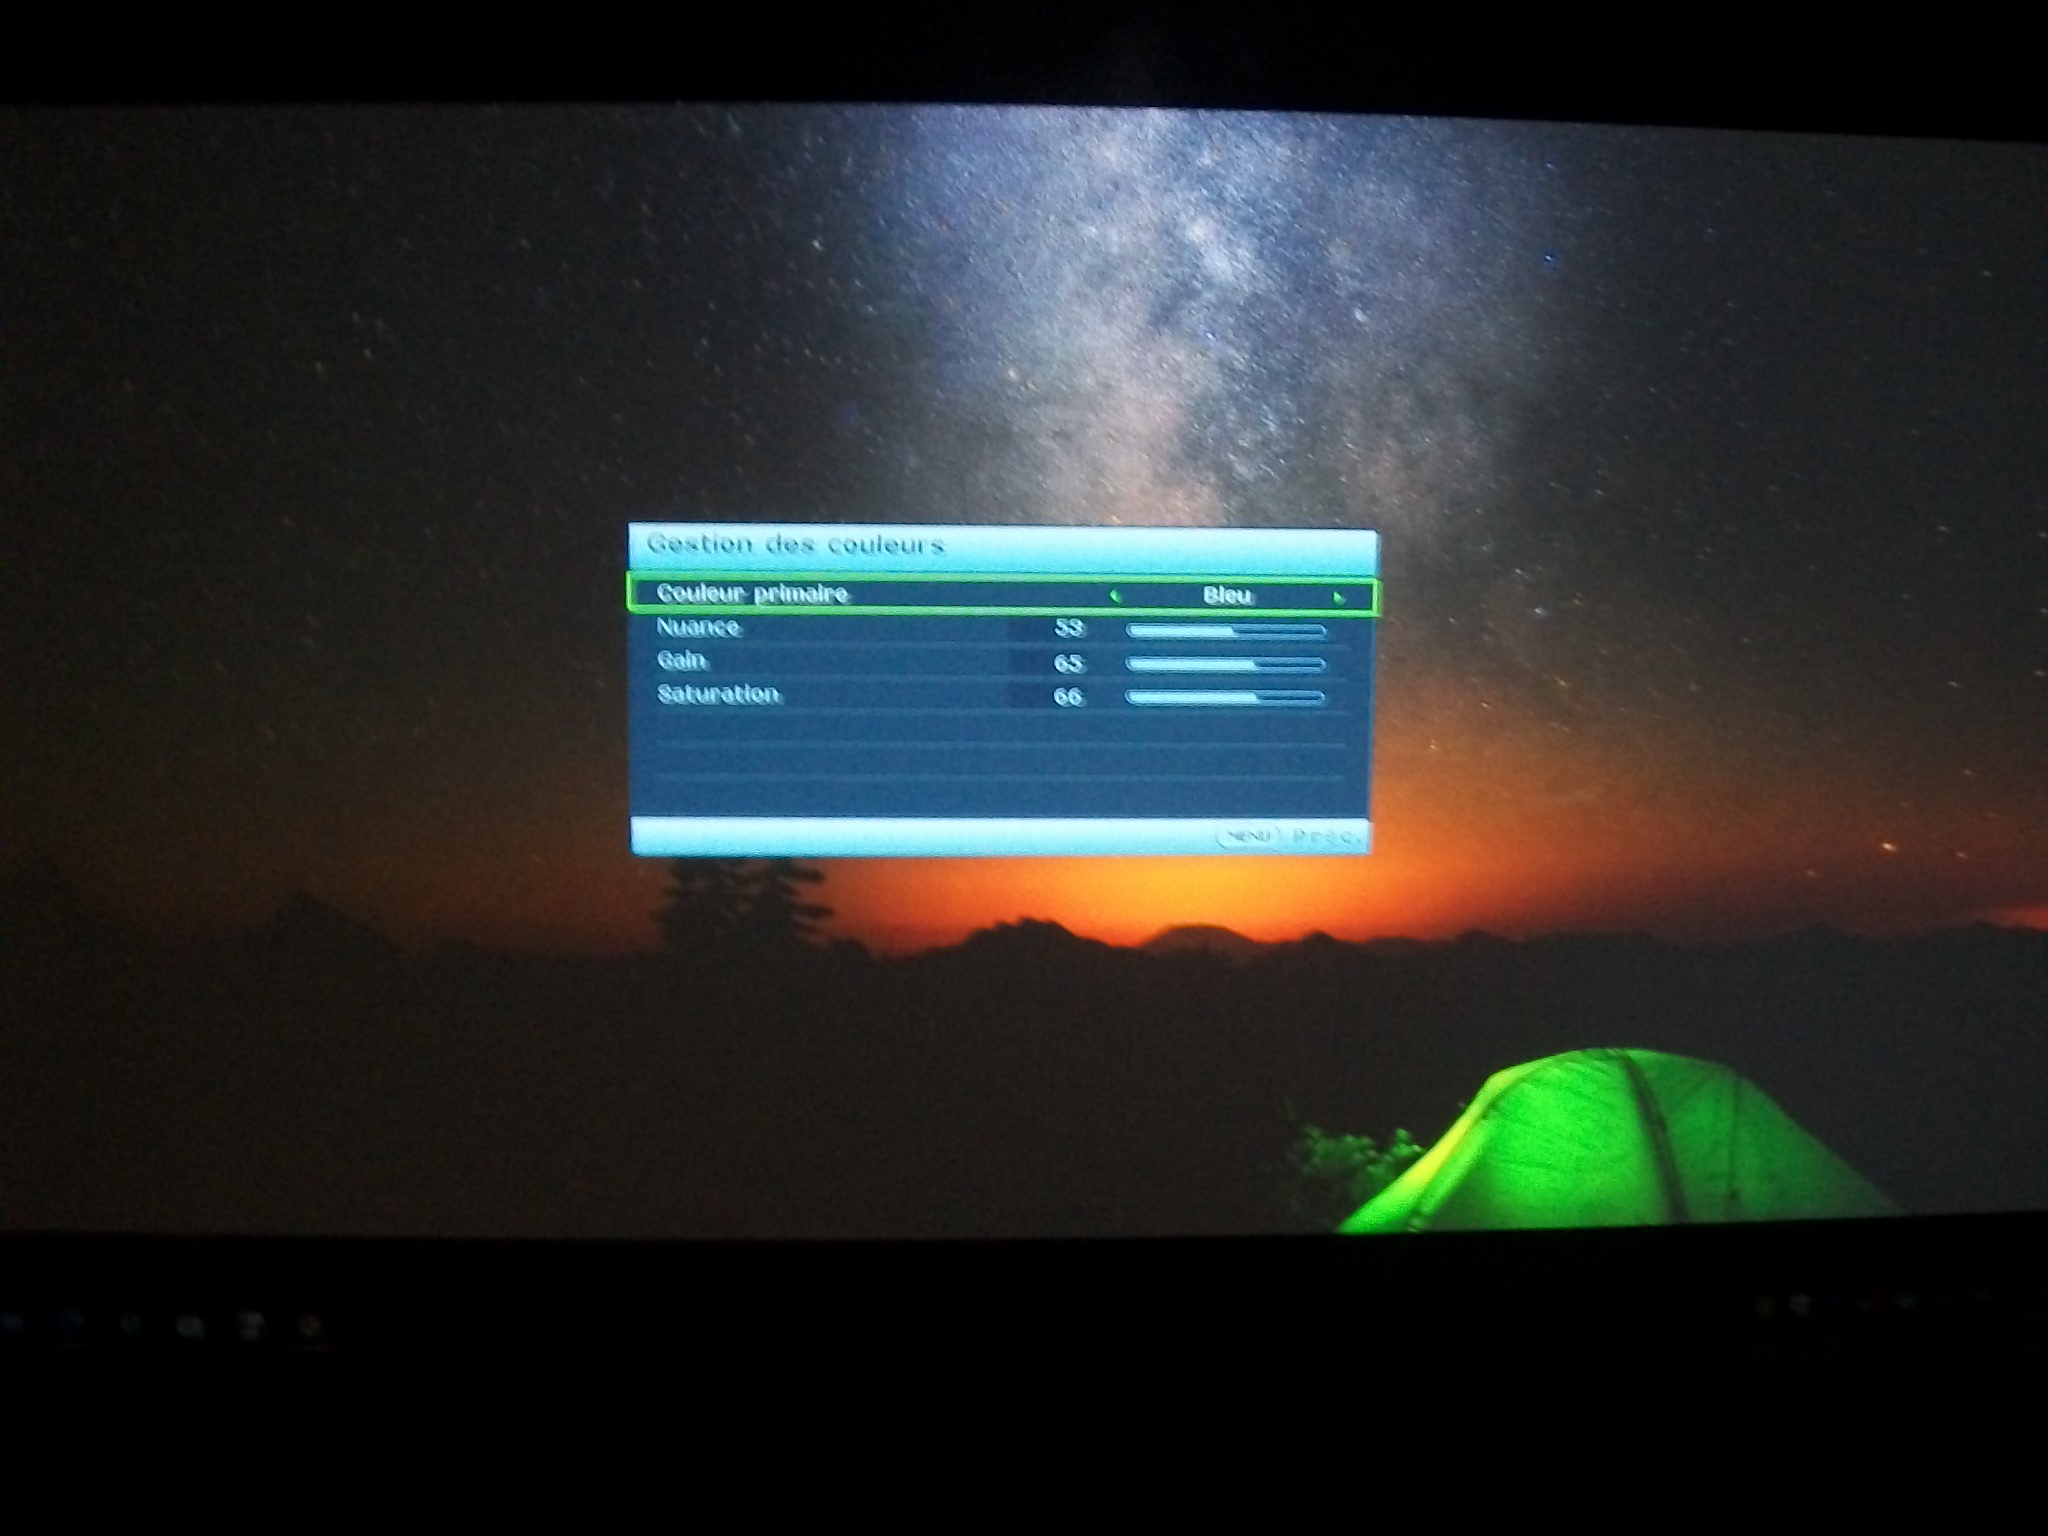2048x1536 pixels.
Task: Select previous primary color with left arrow
Action: click(x=1115, y=597)
